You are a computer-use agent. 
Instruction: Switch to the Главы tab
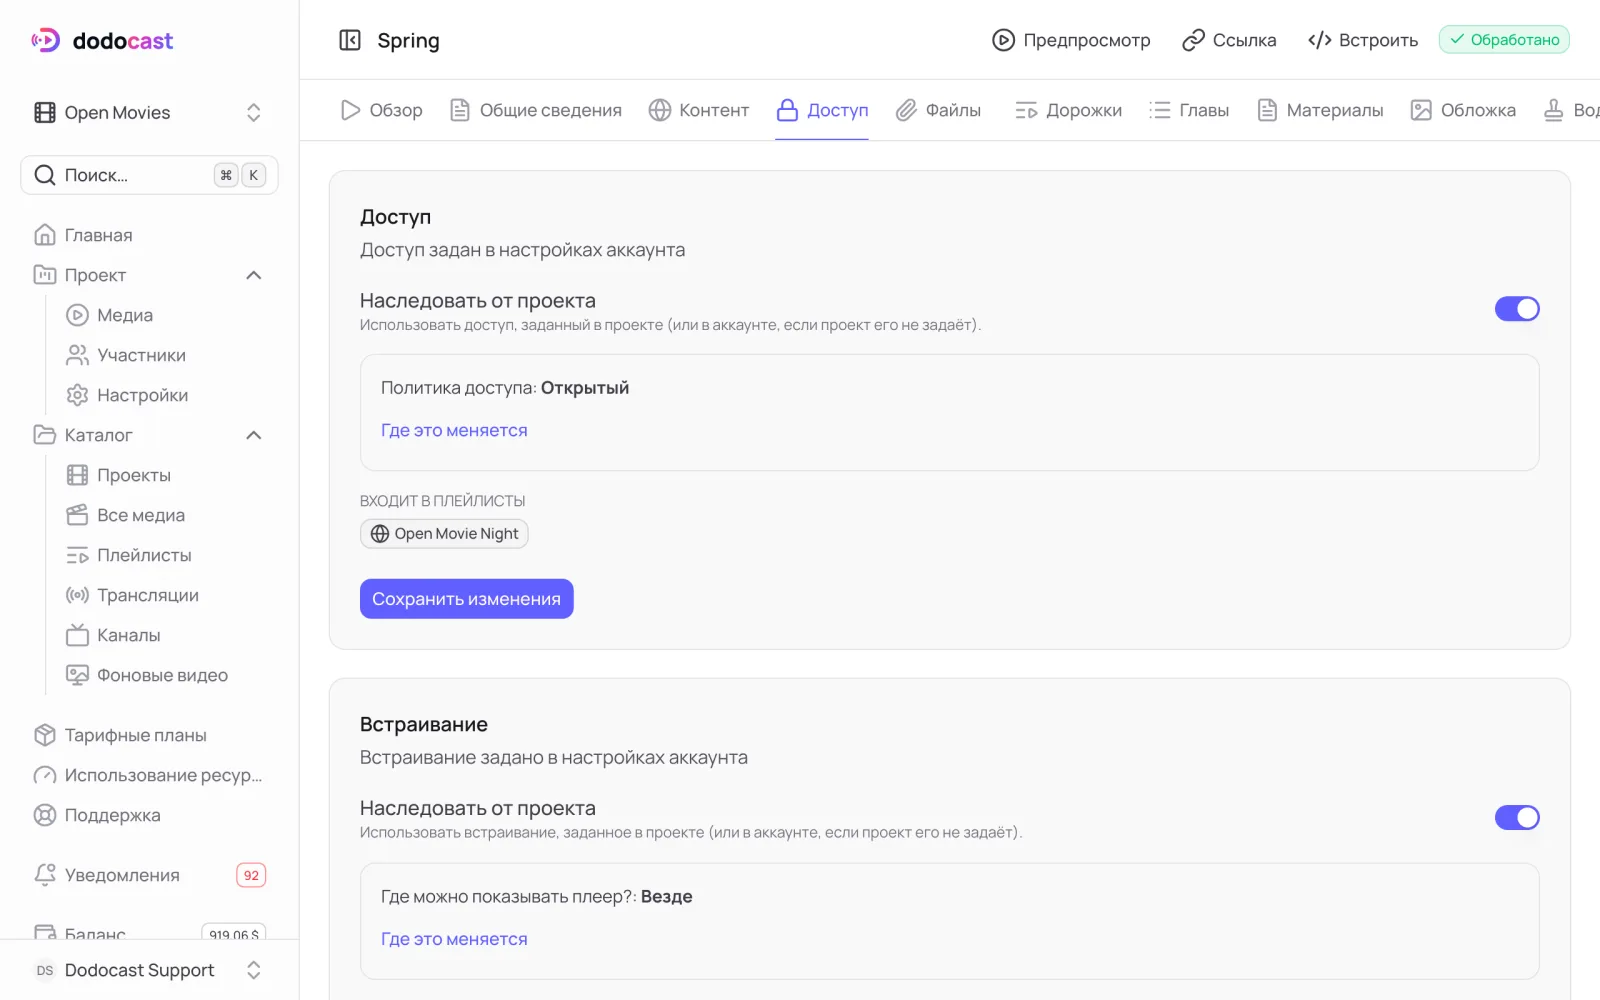(1189, 110)
